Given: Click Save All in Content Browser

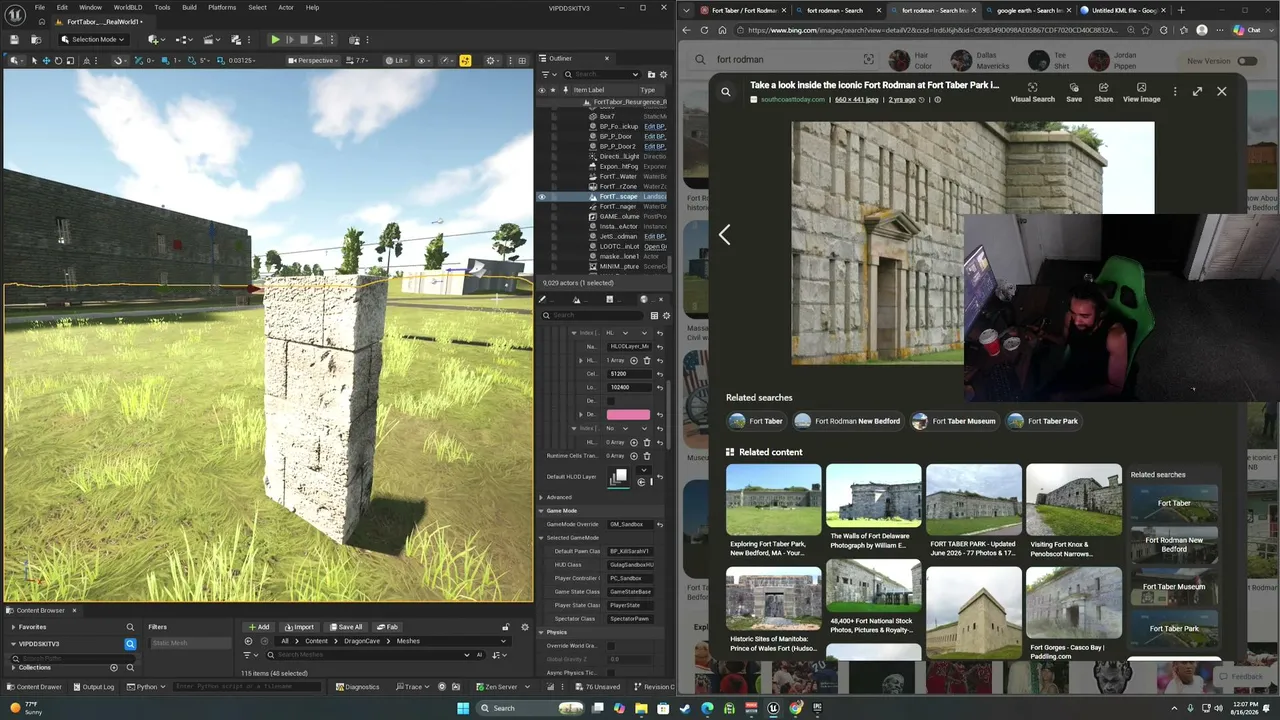Looking at the screenshot, I should pos(346,627).
